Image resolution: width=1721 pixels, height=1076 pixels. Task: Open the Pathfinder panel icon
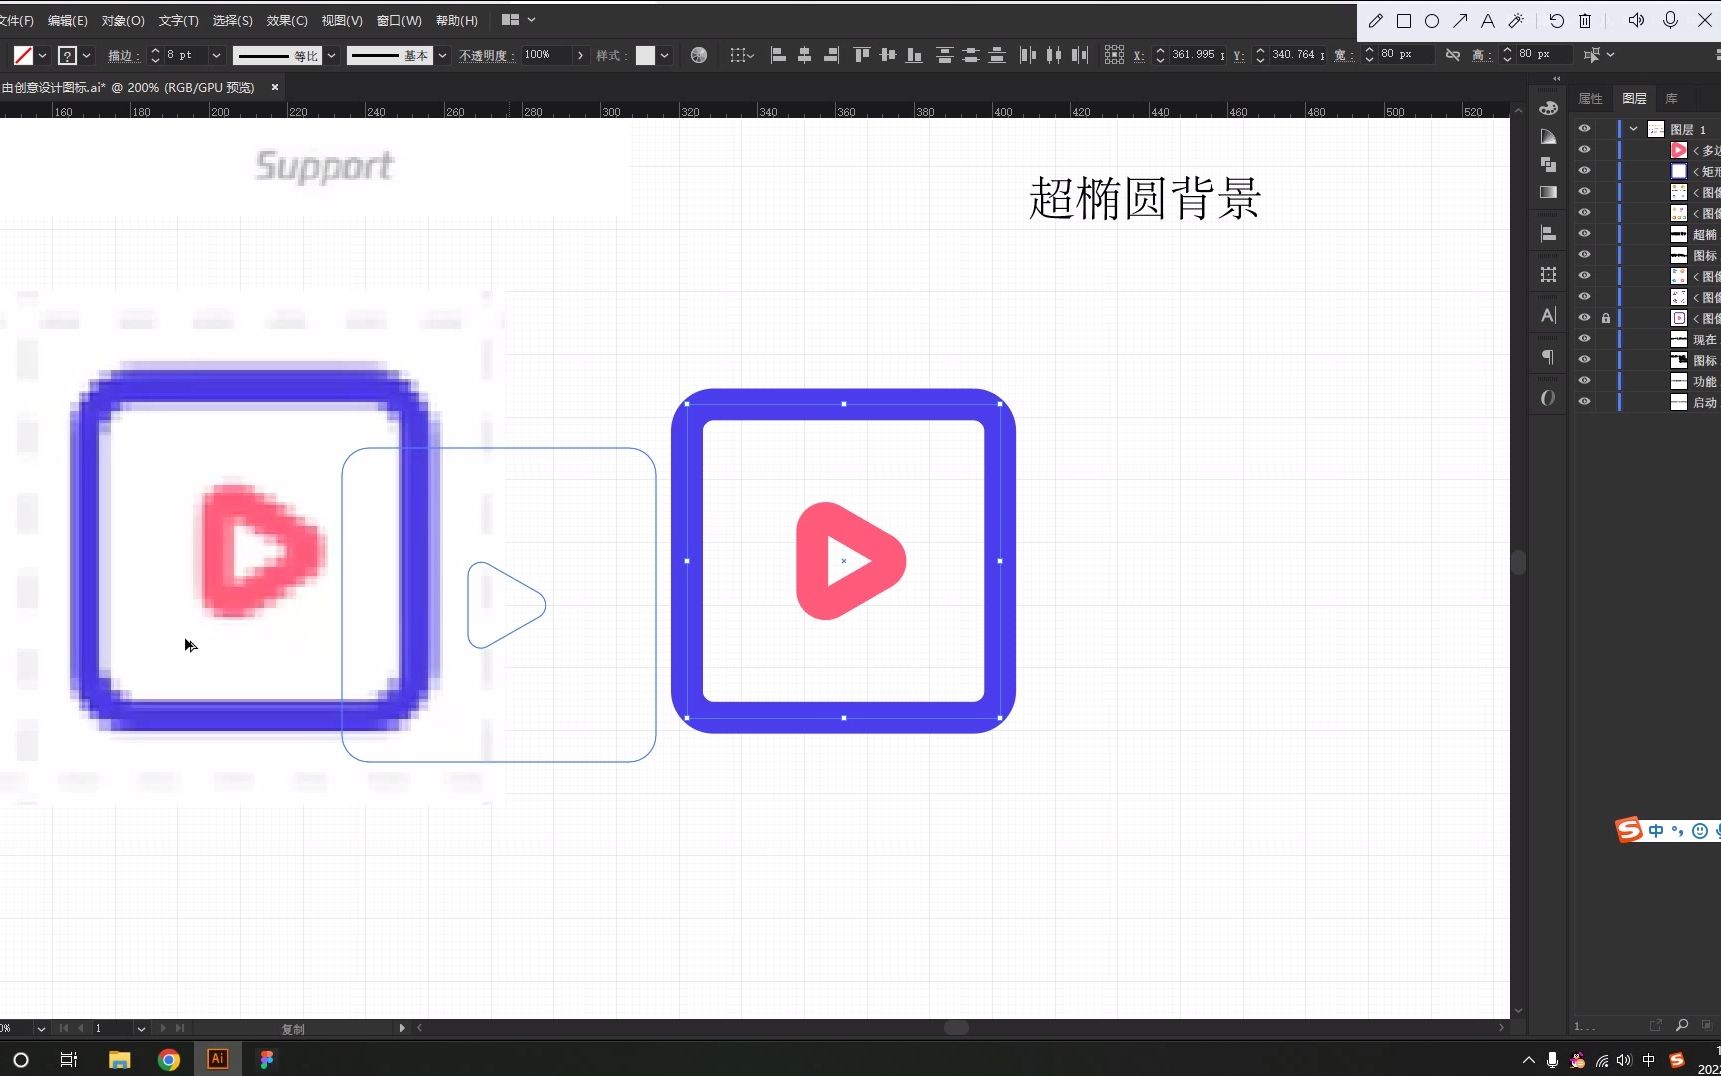pos(1548,164)
